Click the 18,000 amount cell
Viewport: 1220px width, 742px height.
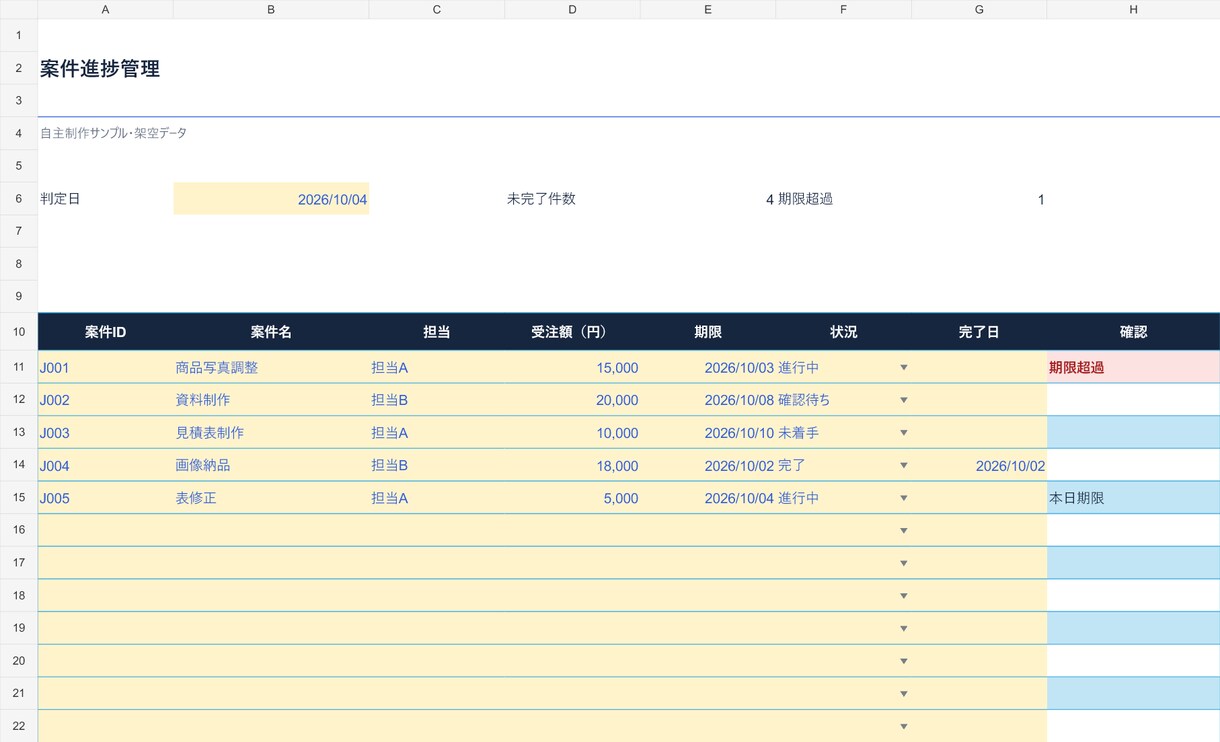(572, 466)
